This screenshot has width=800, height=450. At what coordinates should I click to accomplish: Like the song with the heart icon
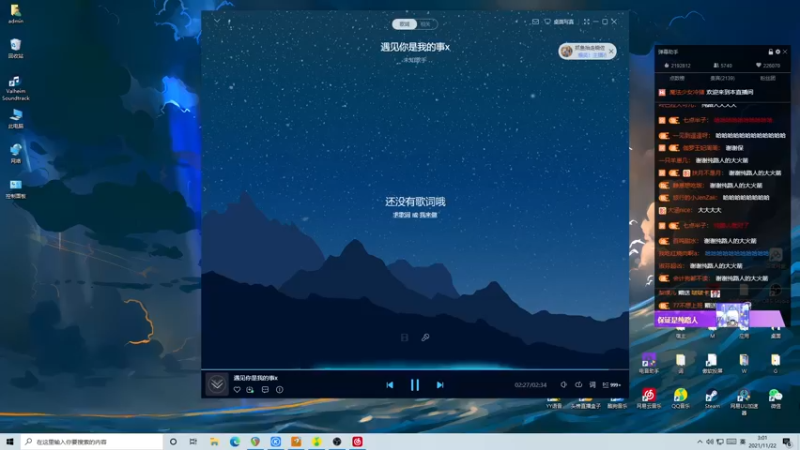(x=237, y=390)
